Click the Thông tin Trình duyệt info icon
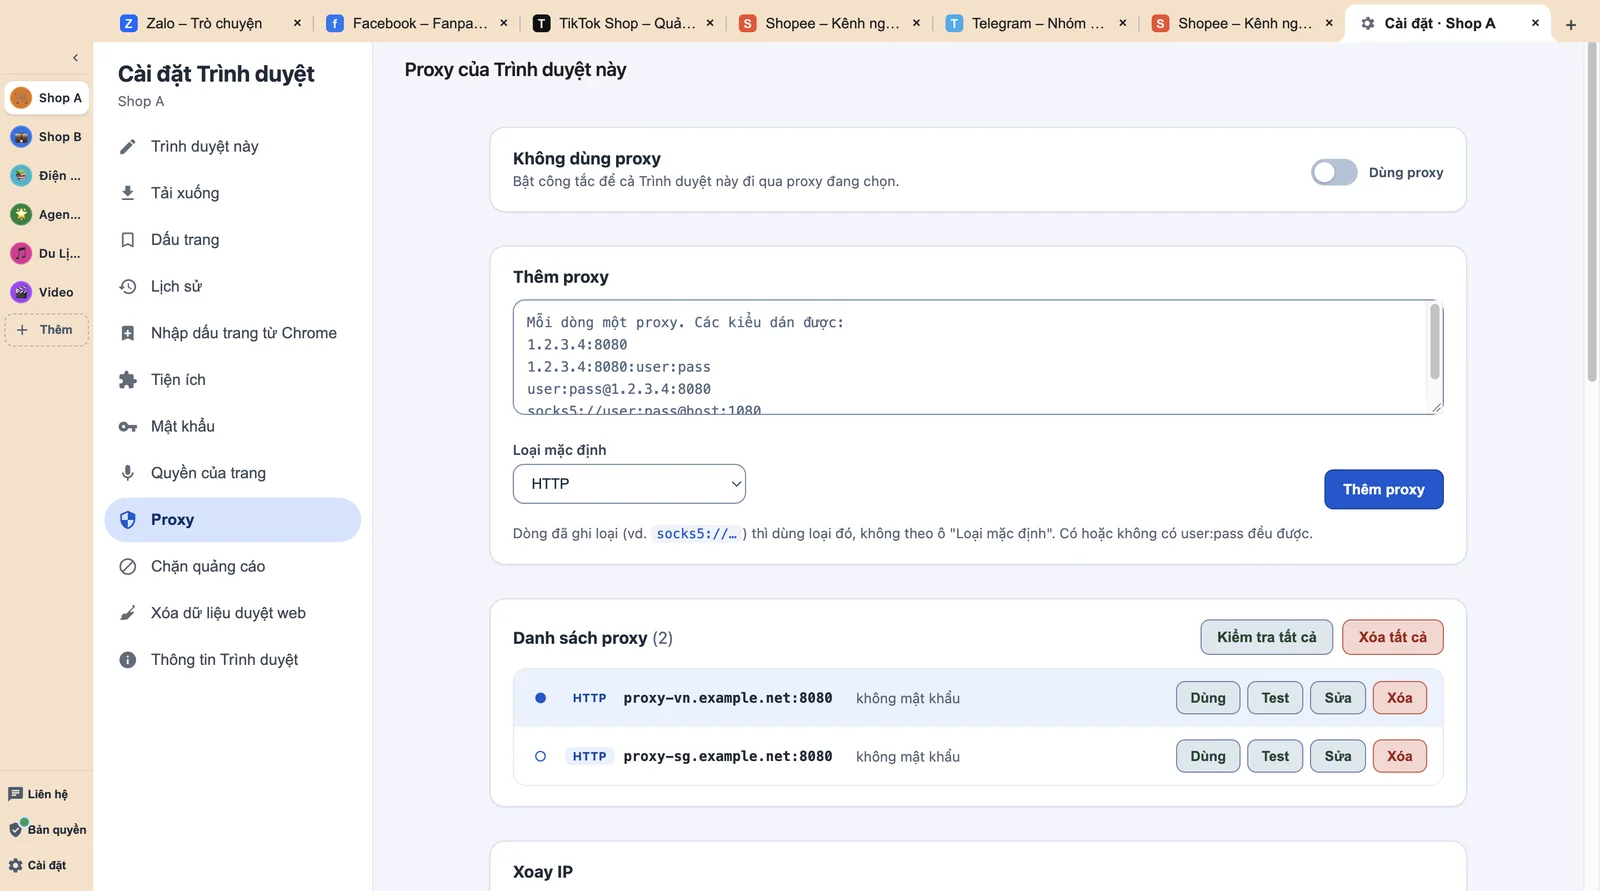 128,660
